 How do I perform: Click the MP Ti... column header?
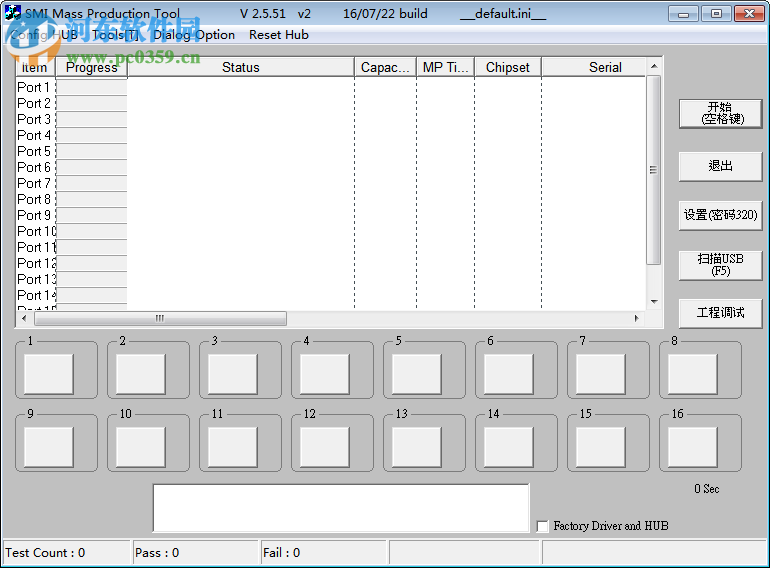445,67
